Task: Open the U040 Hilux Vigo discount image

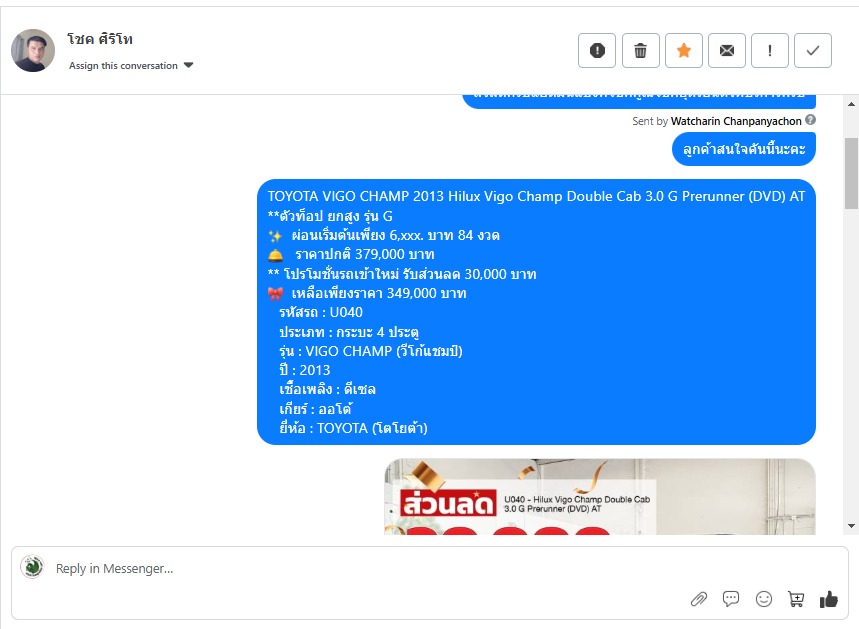Action: point(600,496)
